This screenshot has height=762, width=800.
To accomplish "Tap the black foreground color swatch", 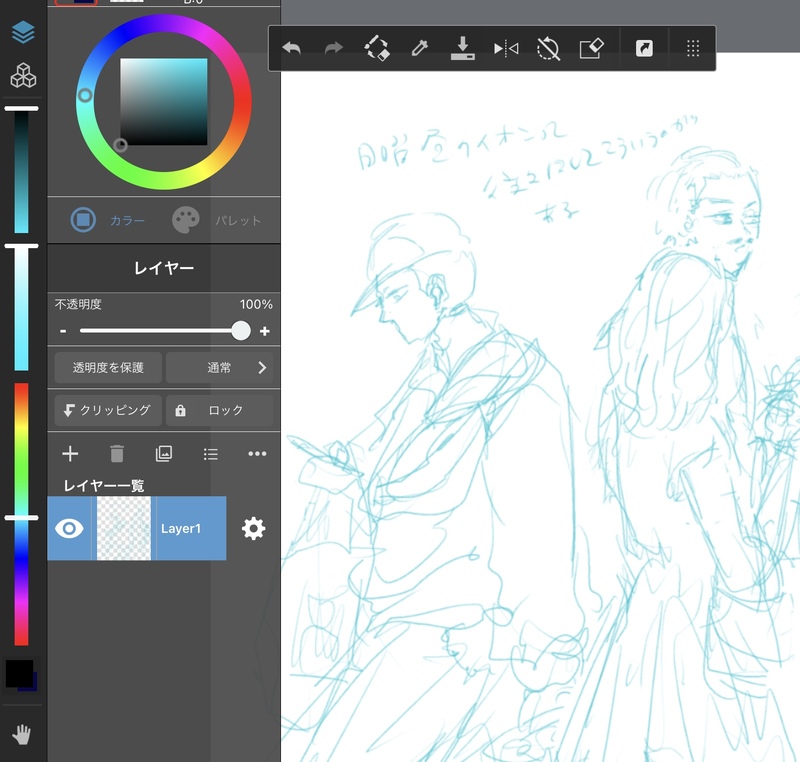I will pyautogui.click(x=19, y=673).
